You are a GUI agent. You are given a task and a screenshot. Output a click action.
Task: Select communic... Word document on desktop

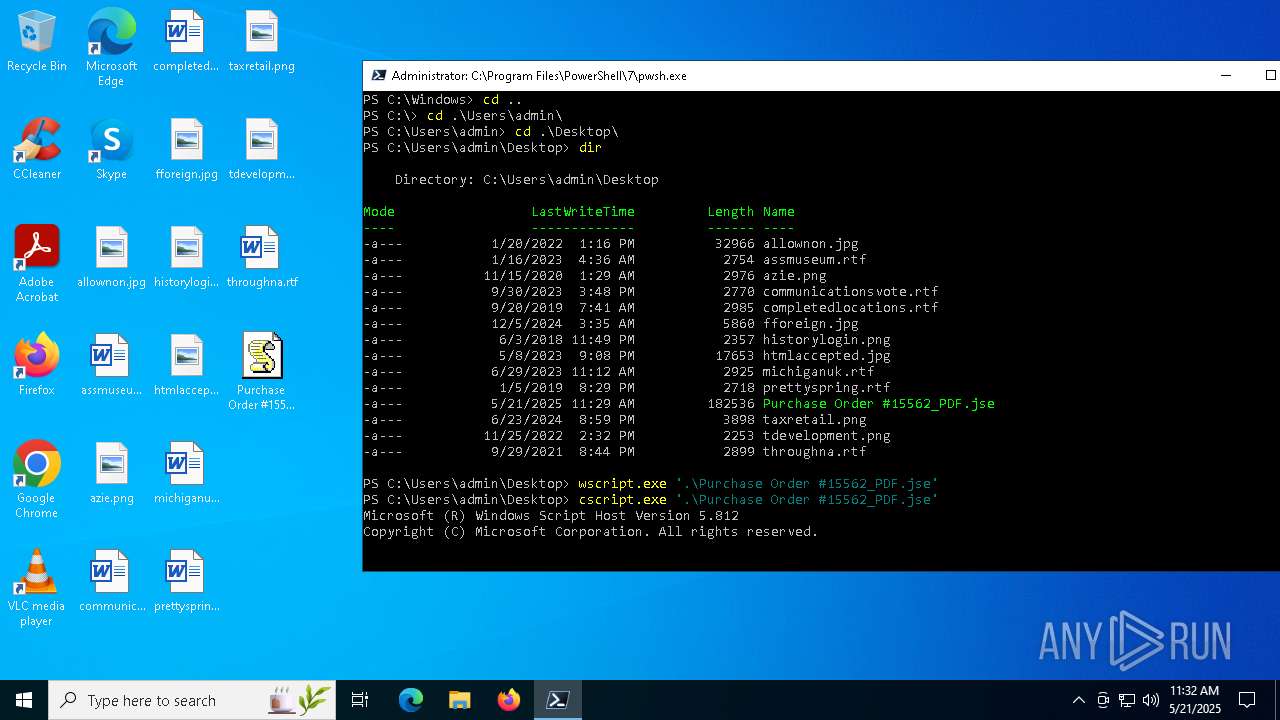111,582
